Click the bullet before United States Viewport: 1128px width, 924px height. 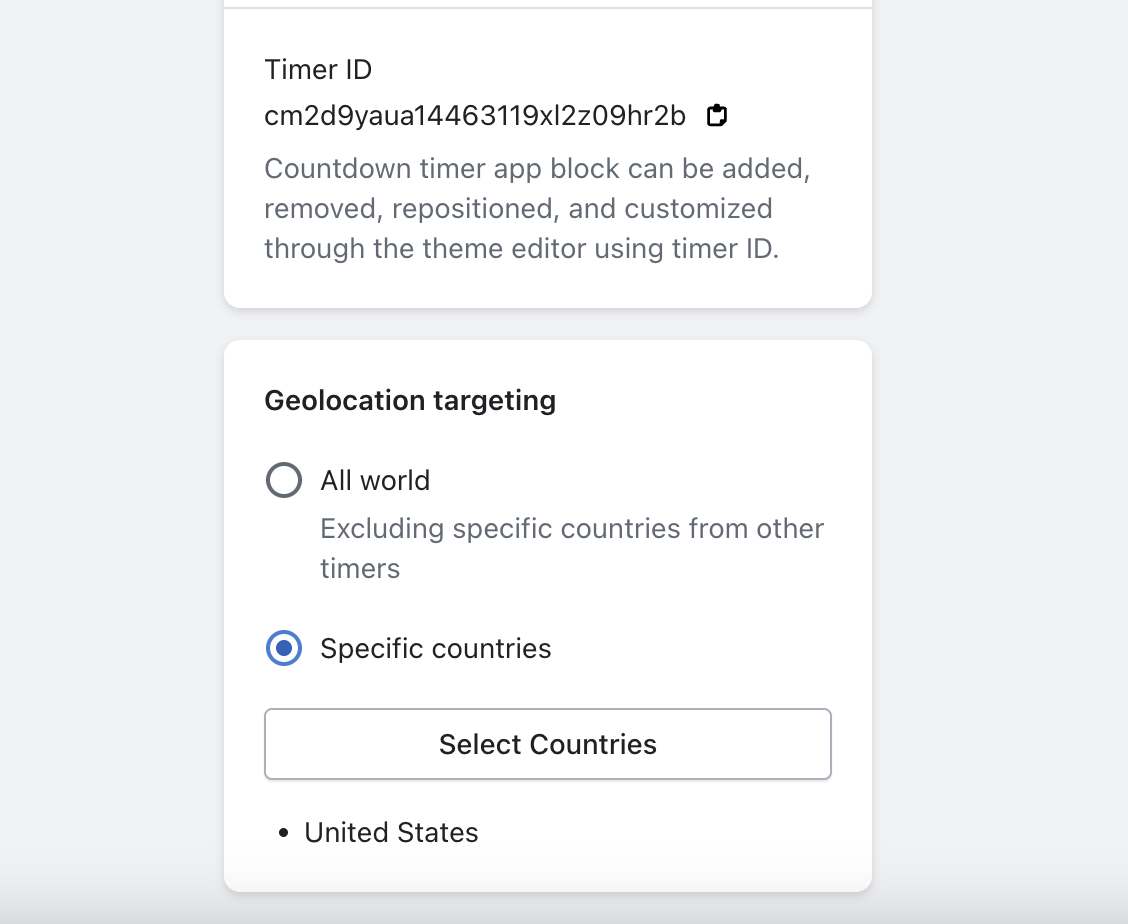pos(284,833)
